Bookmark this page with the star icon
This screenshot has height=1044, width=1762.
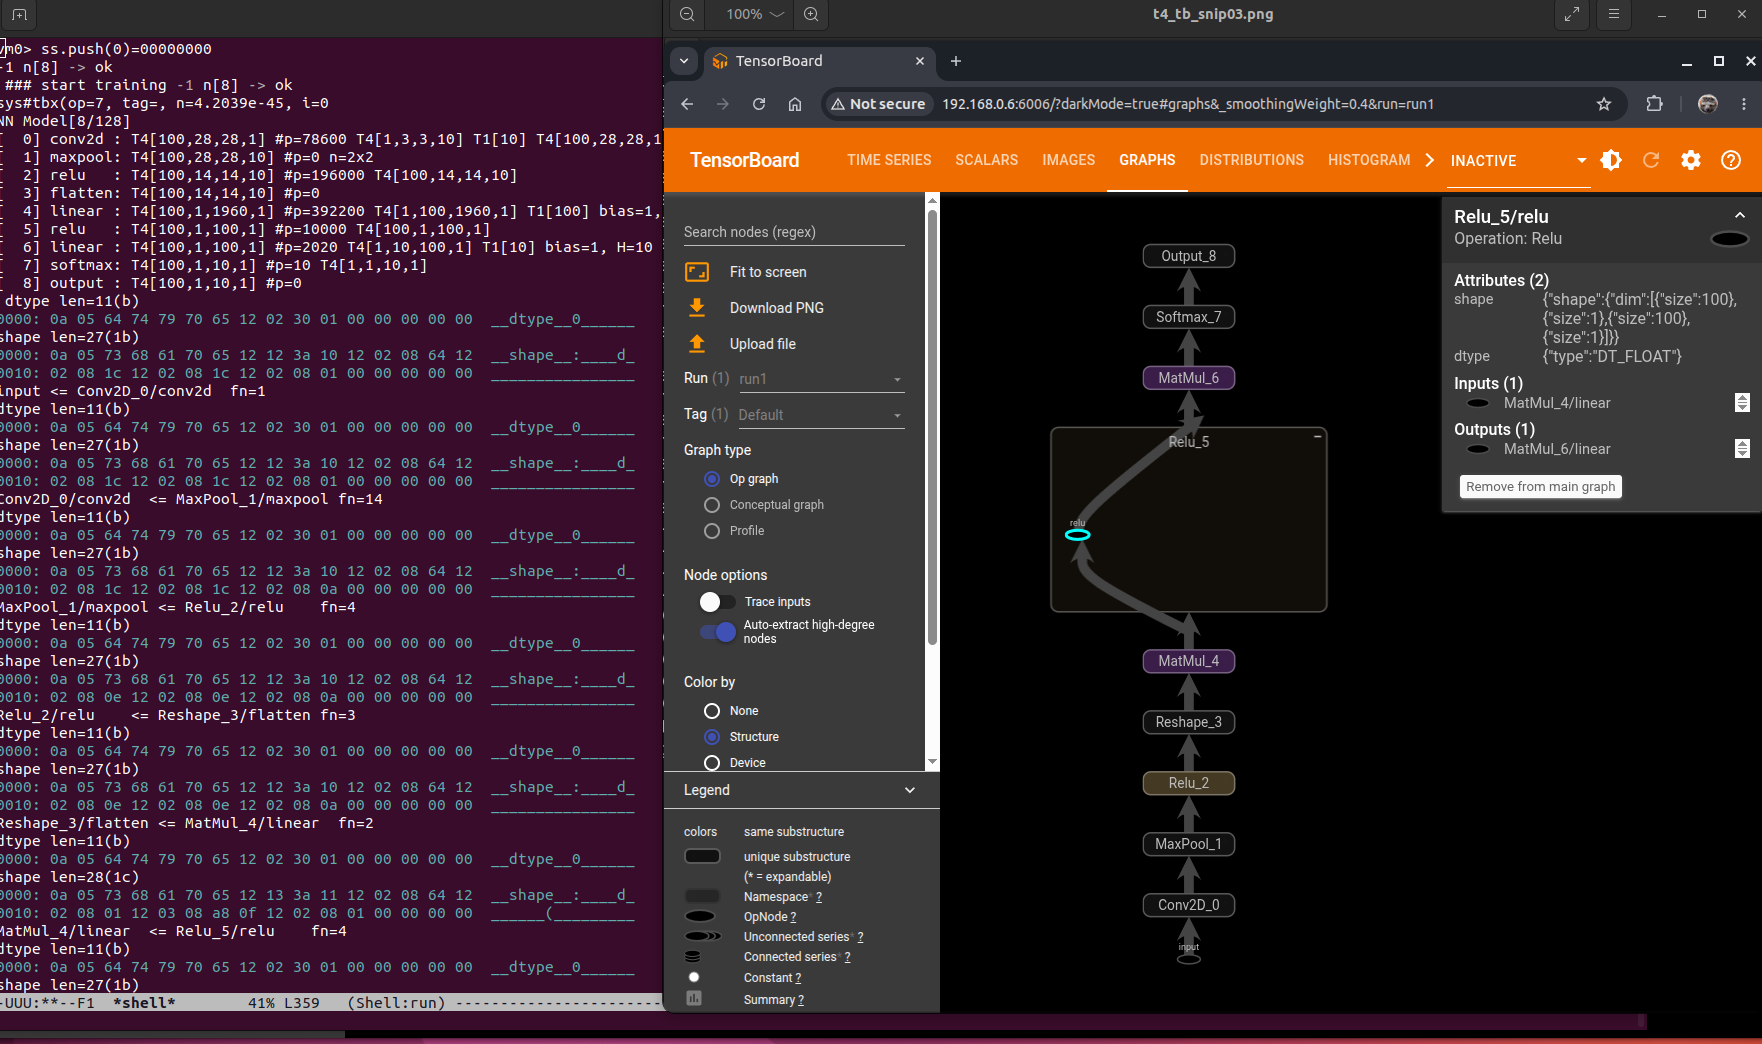pyautogui.click(x=1604, y=104)
